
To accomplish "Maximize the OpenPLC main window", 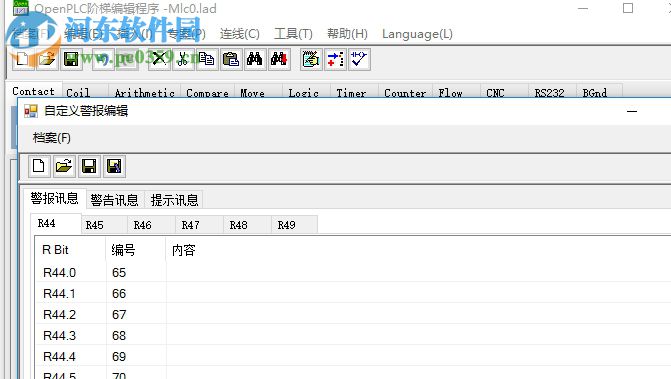I will point(628,8).
